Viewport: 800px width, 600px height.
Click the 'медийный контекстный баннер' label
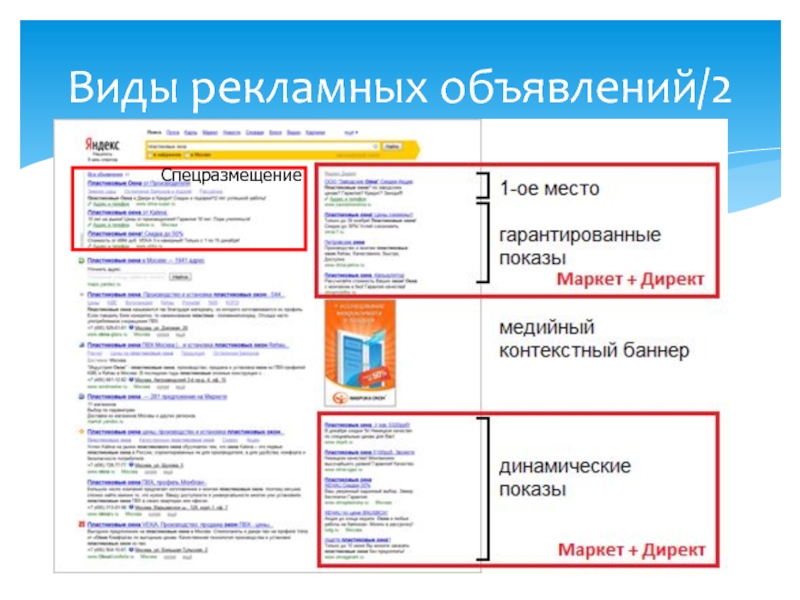pos(594,339)
